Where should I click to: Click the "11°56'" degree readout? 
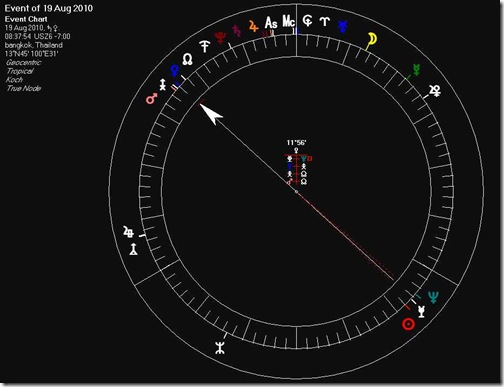(x=296, y=143)
